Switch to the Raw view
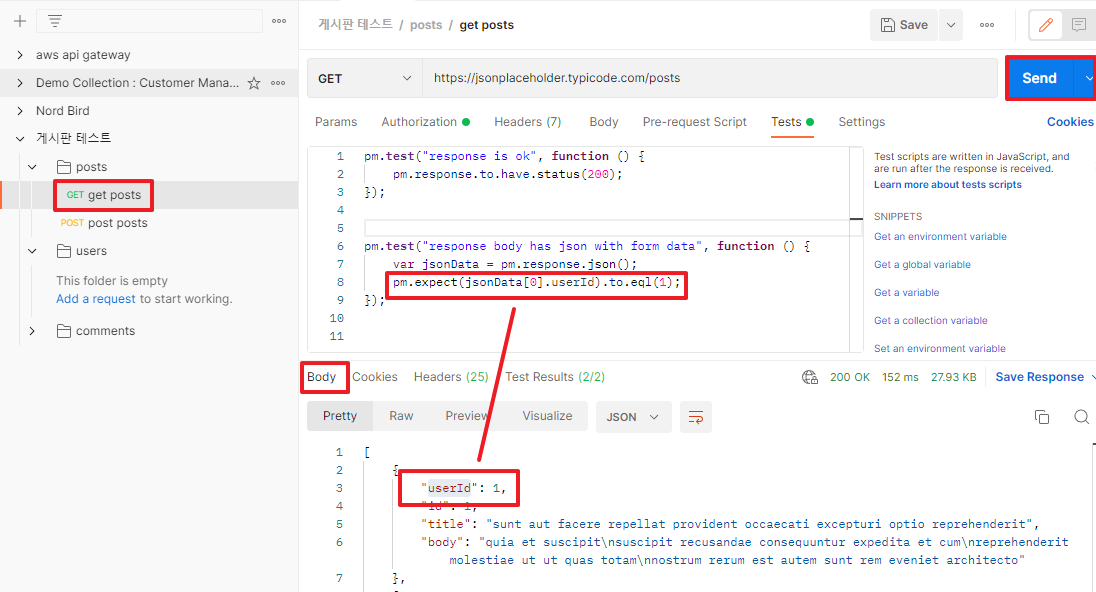Screen dimensions: 1096x592 click(x=401, y=416)
